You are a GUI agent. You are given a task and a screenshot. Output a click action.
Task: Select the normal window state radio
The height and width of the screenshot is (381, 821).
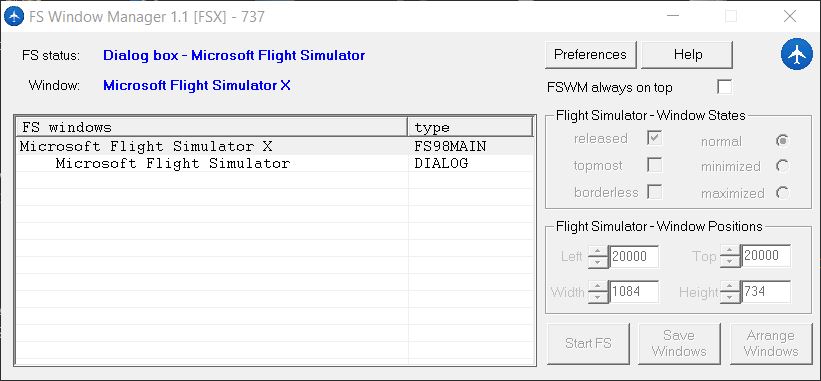point(782,140)
